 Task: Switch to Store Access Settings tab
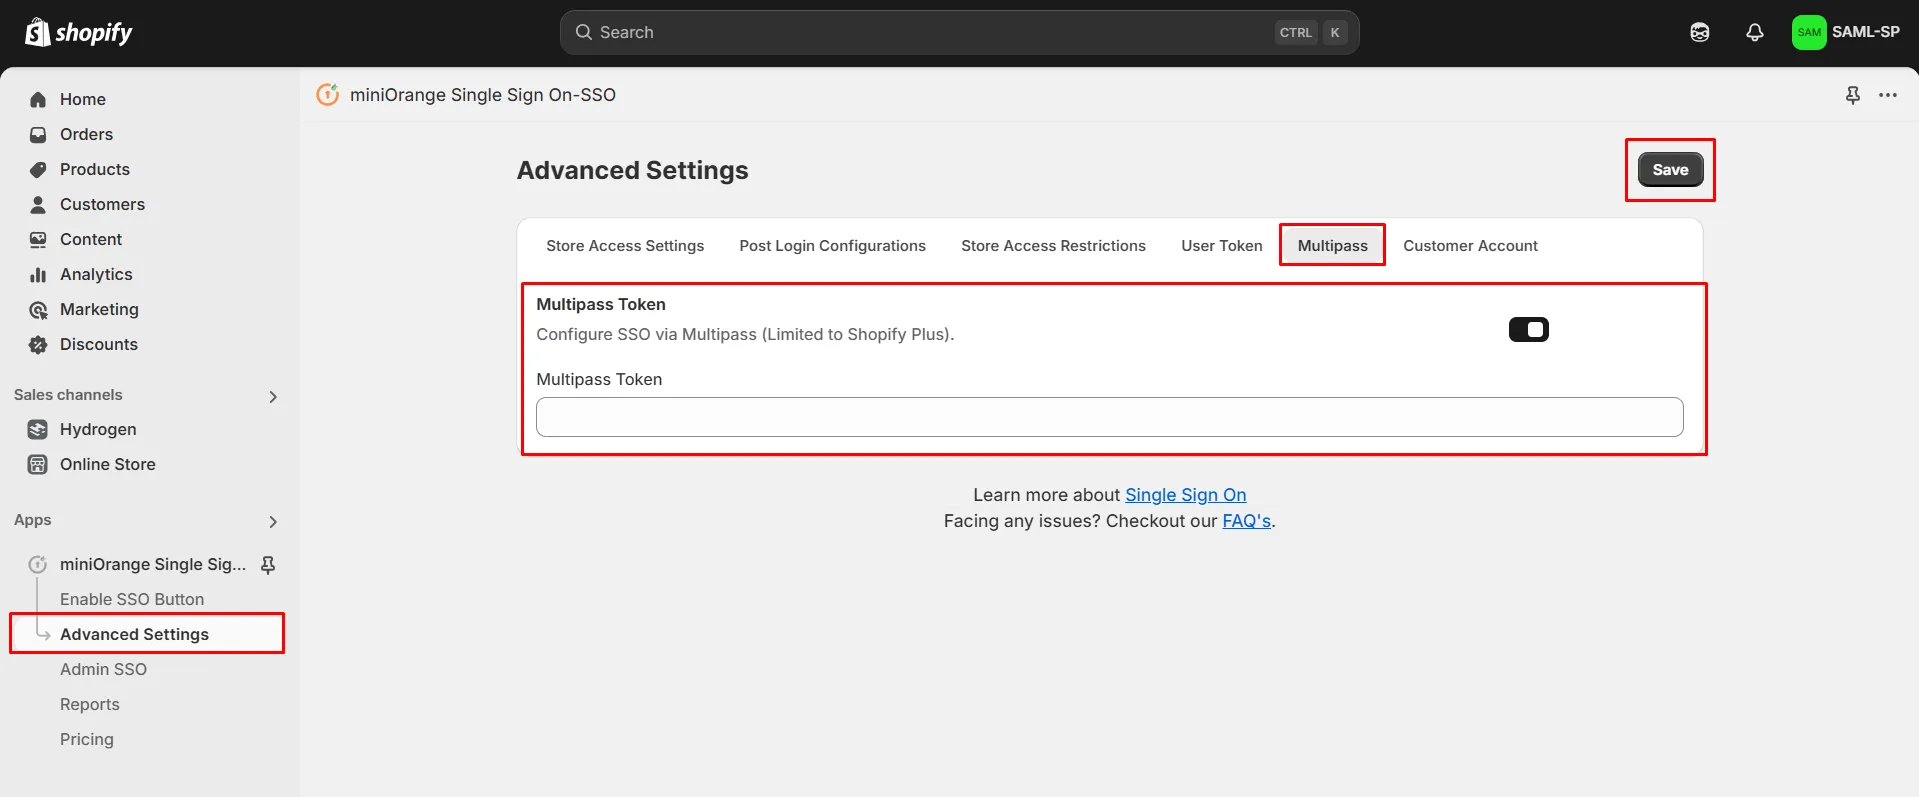pyautogui.click(x=625, y=246)
